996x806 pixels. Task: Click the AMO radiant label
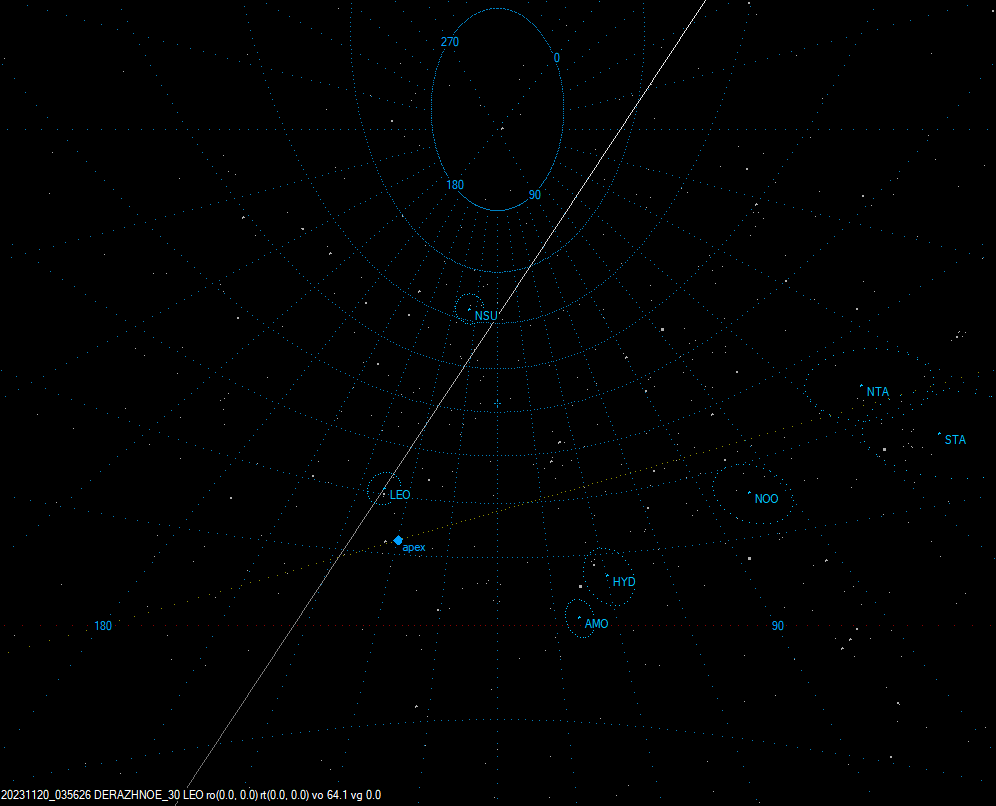[x=596, y=624]
